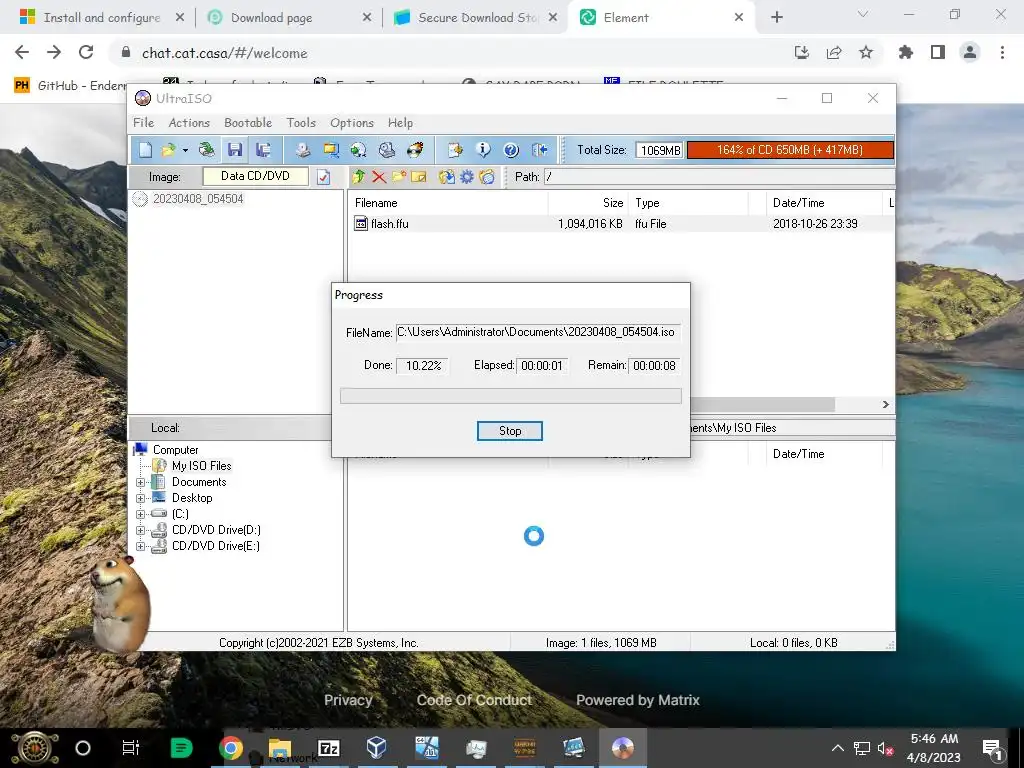Screen dimensions: 1024x768
Task: Open the Tools menu
Action: pyautogui.click(x=301, y=123)
